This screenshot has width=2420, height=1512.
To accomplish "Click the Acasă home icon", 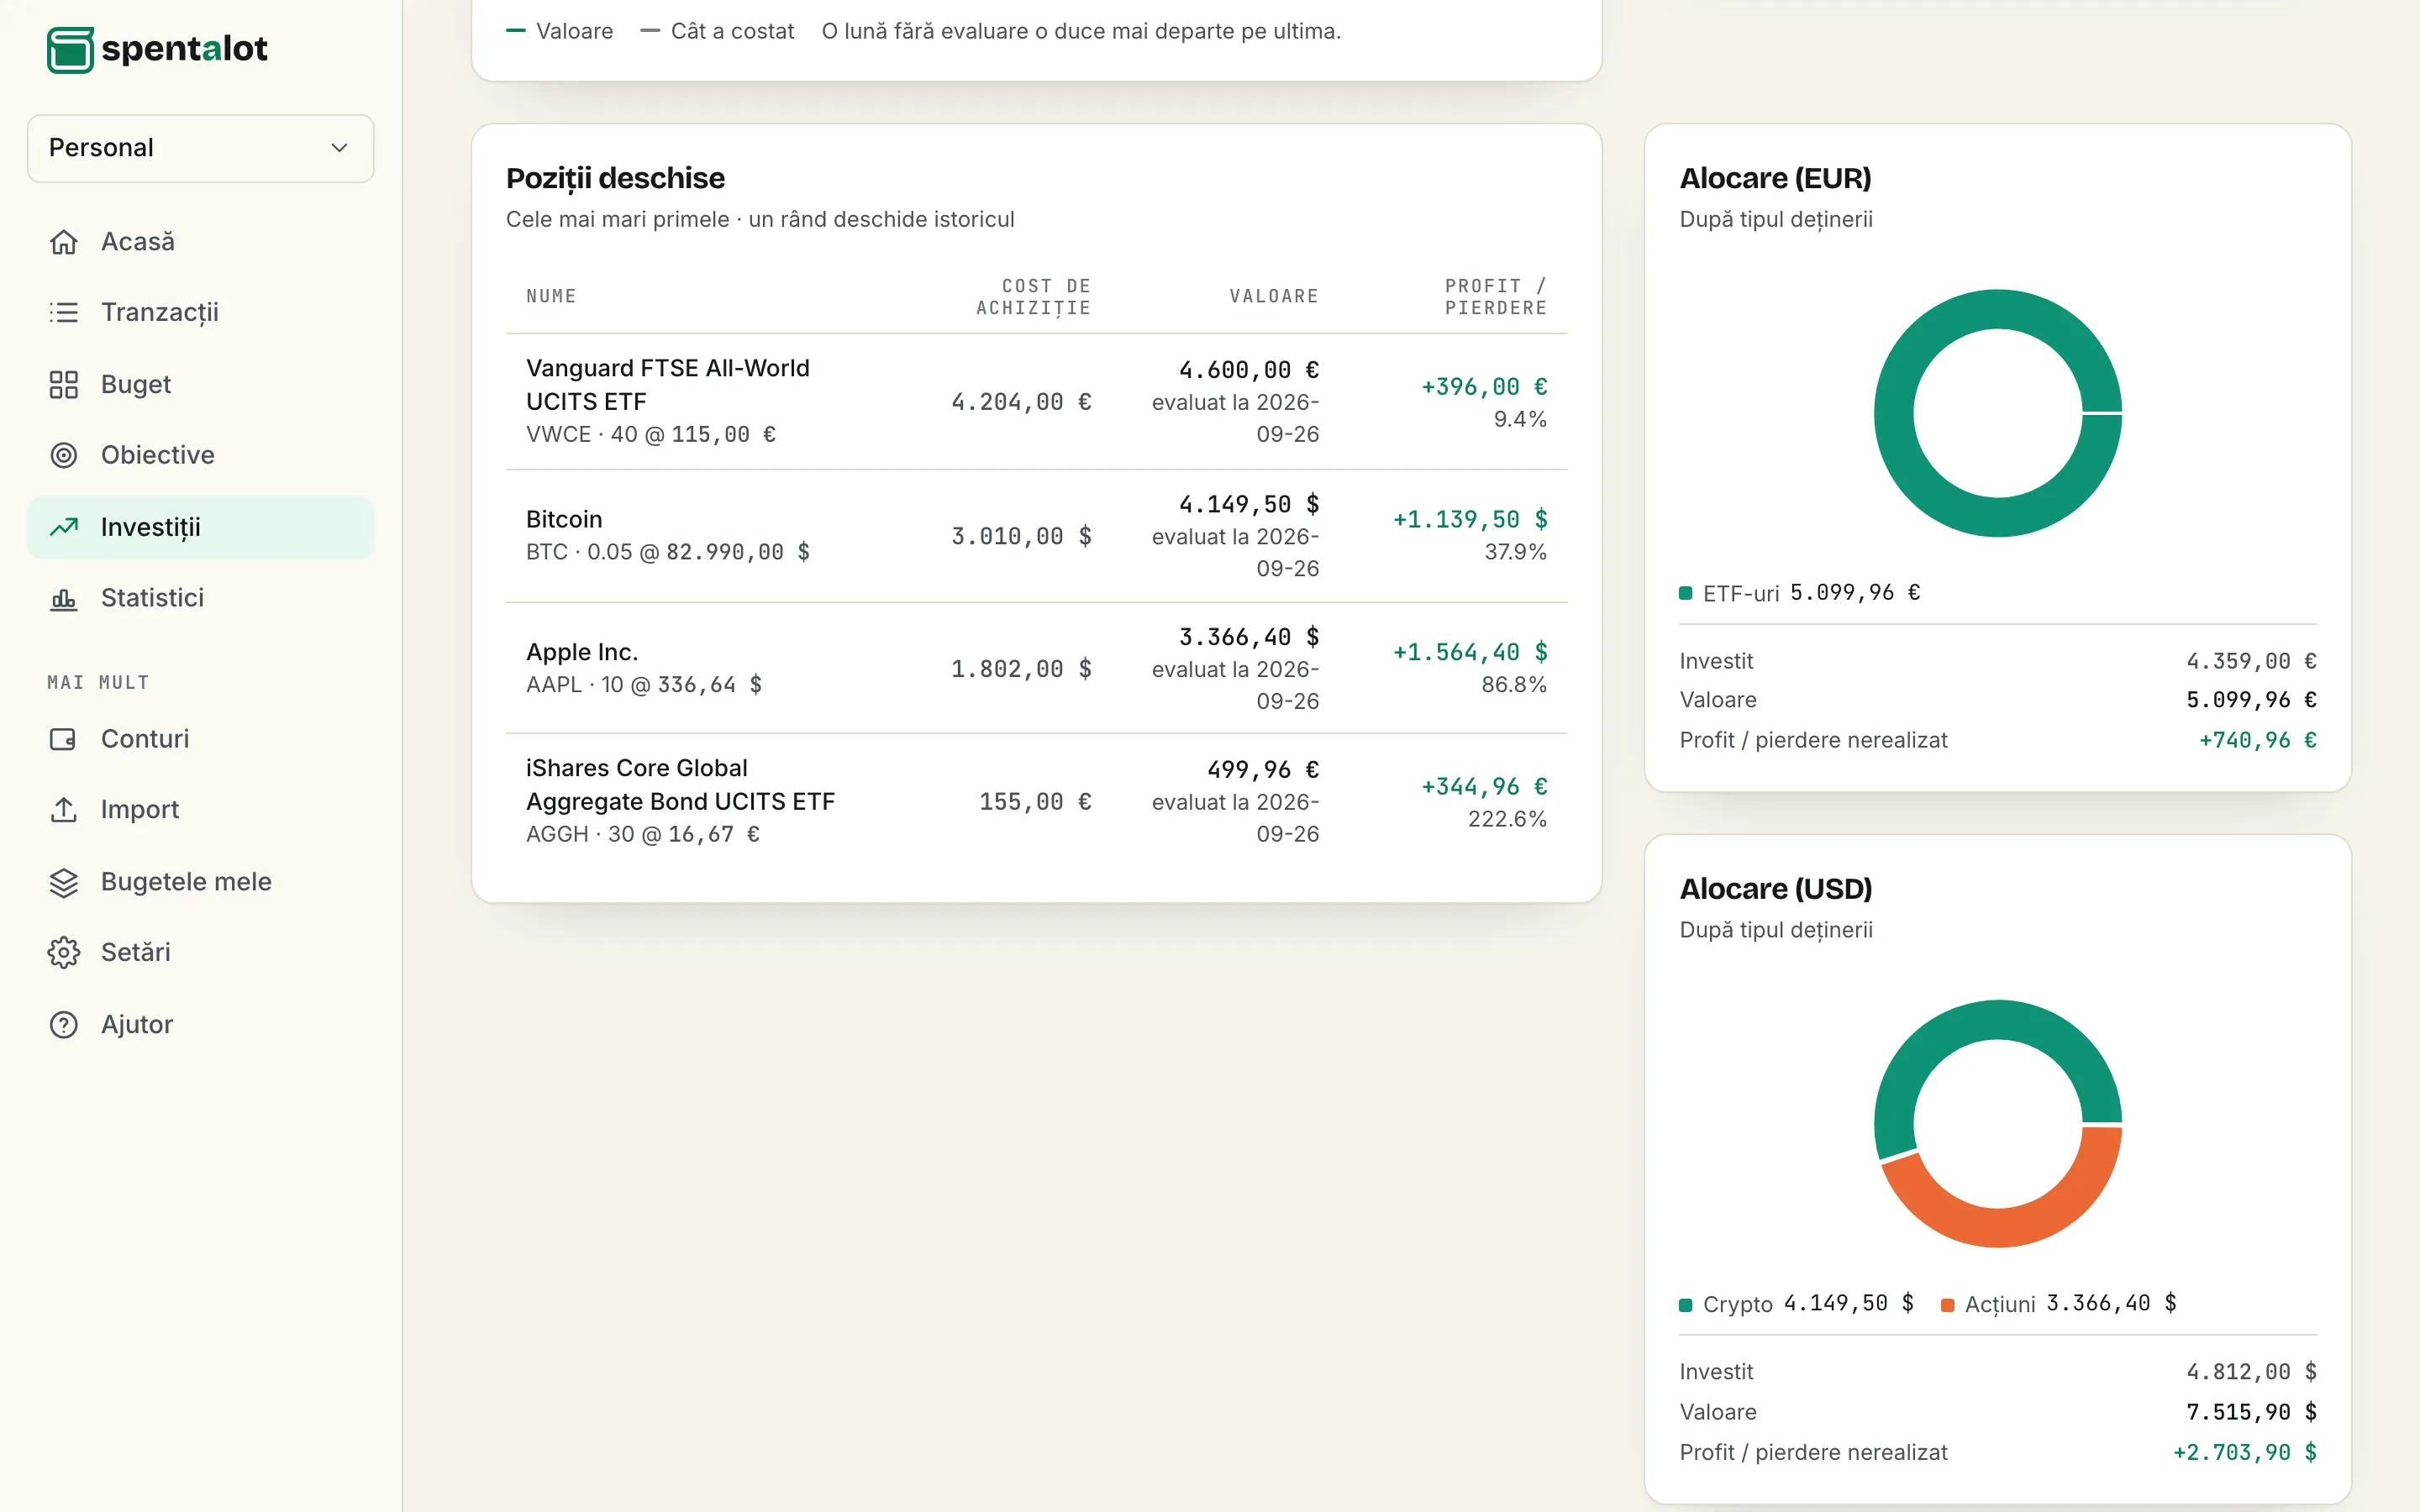I will click(64, 242).
